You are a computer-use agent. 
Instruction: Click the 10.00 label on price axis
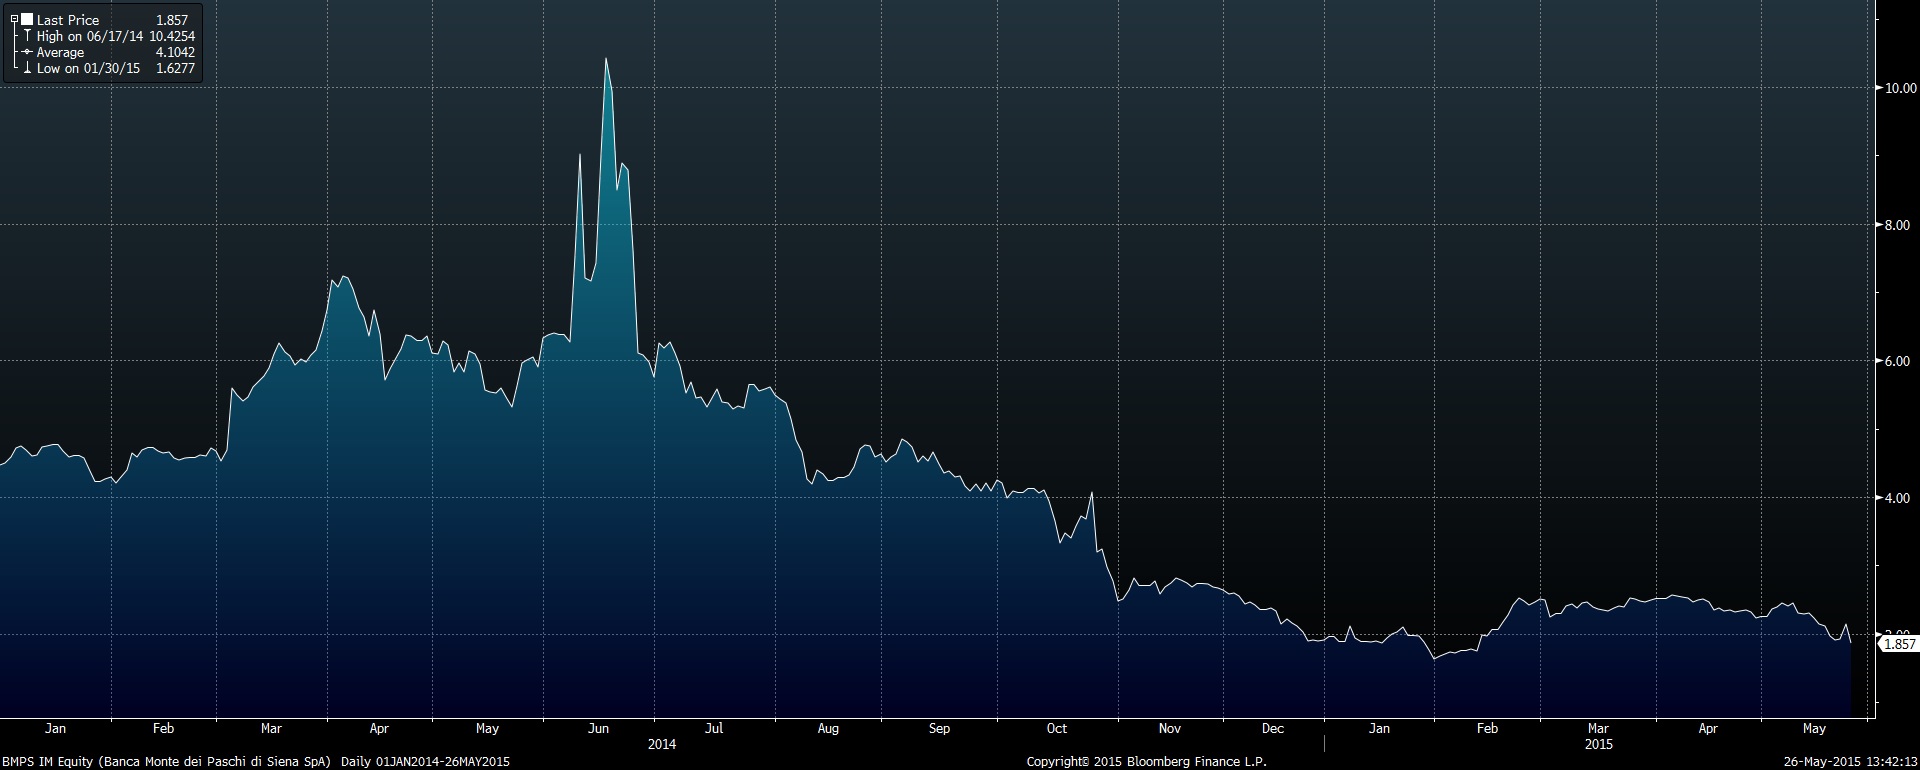coord(1899,88)
